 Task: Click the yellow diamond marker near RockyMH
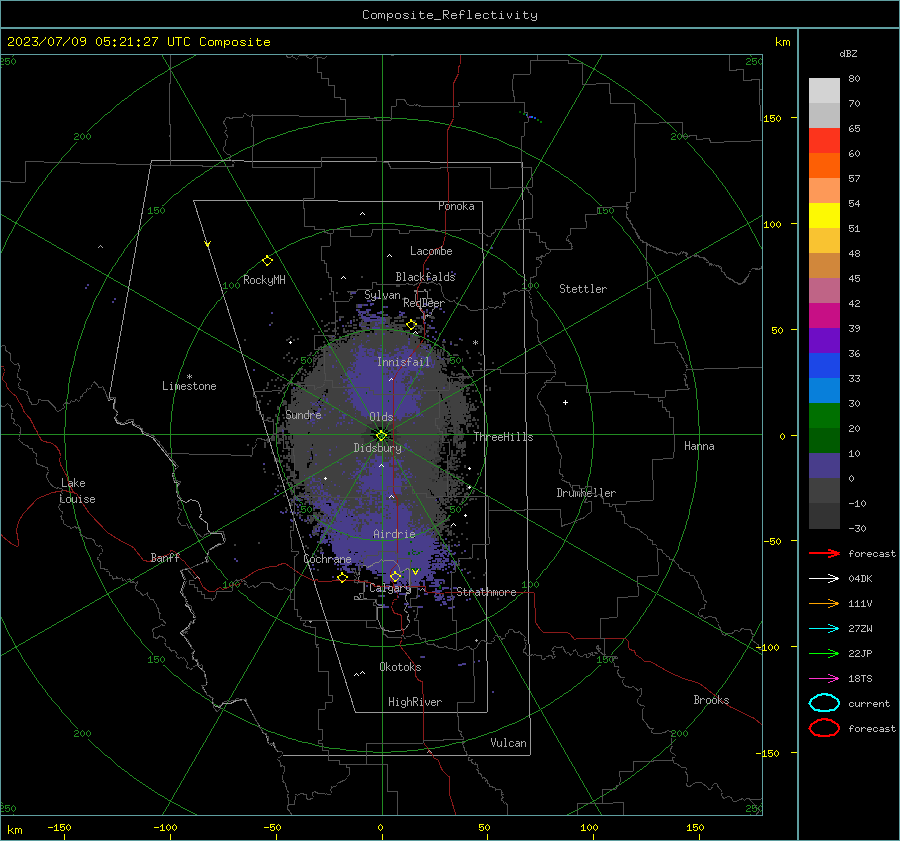point(267,261)
